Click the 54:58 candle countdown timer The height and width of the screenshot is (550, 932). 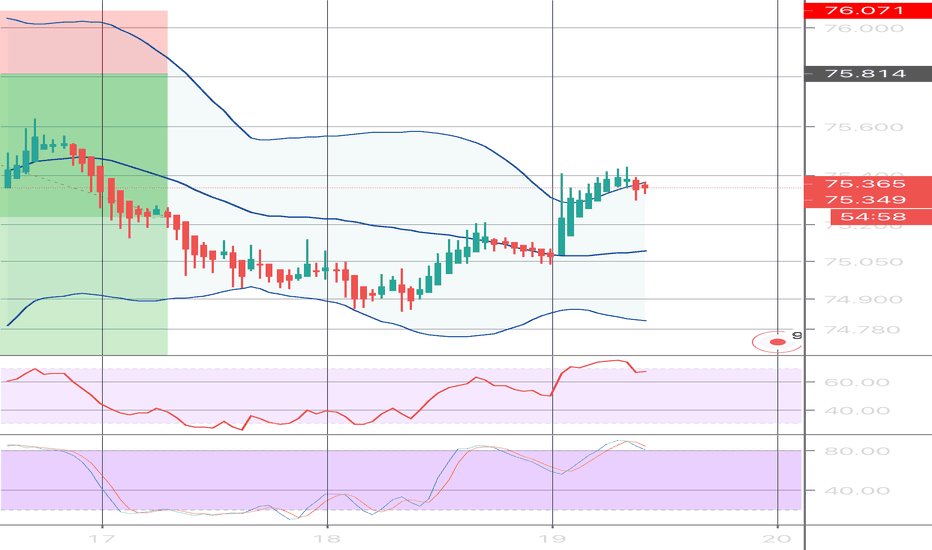(x=866, y=217)
